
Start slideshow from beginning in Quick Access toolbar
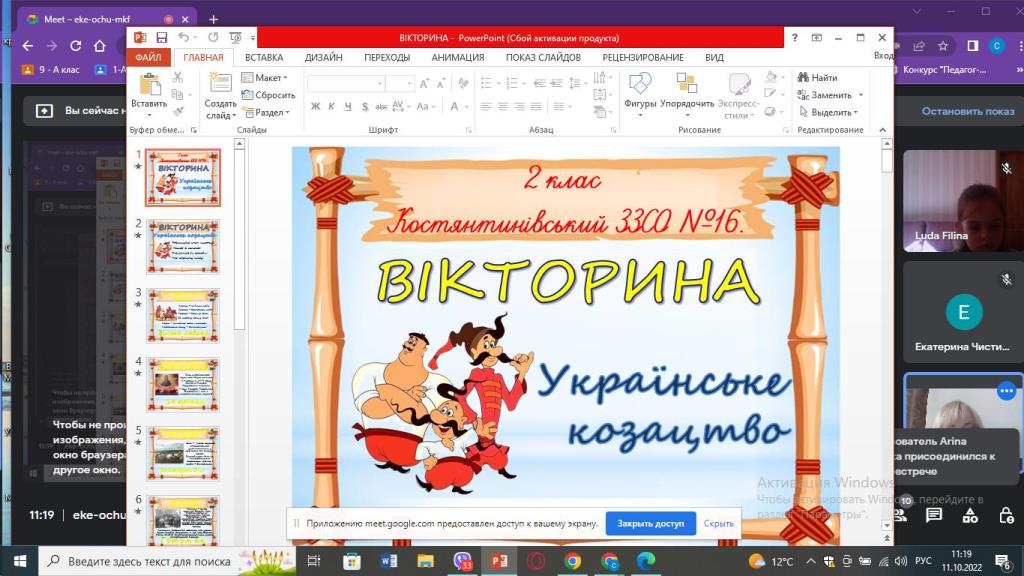point(236,38)
